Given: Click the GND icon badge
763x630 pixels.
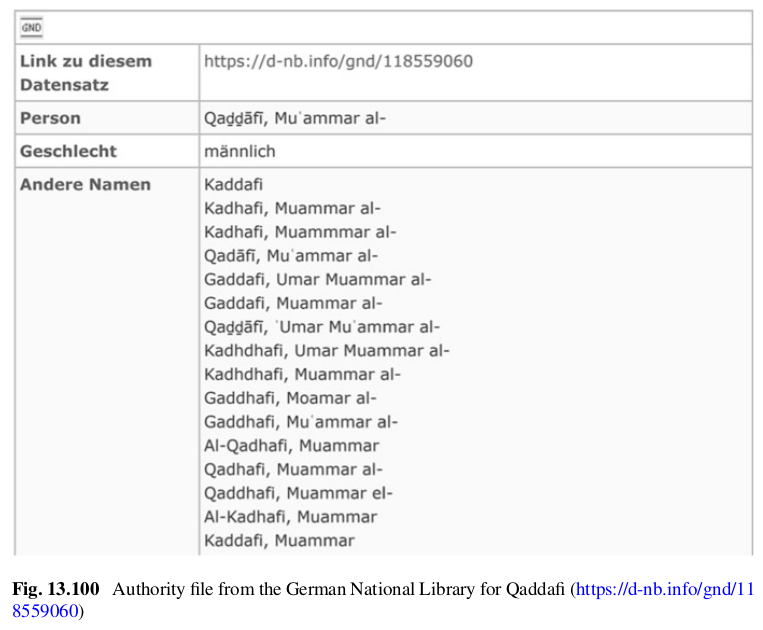Looking at the screenshot, I should click(x=32, y=27).
